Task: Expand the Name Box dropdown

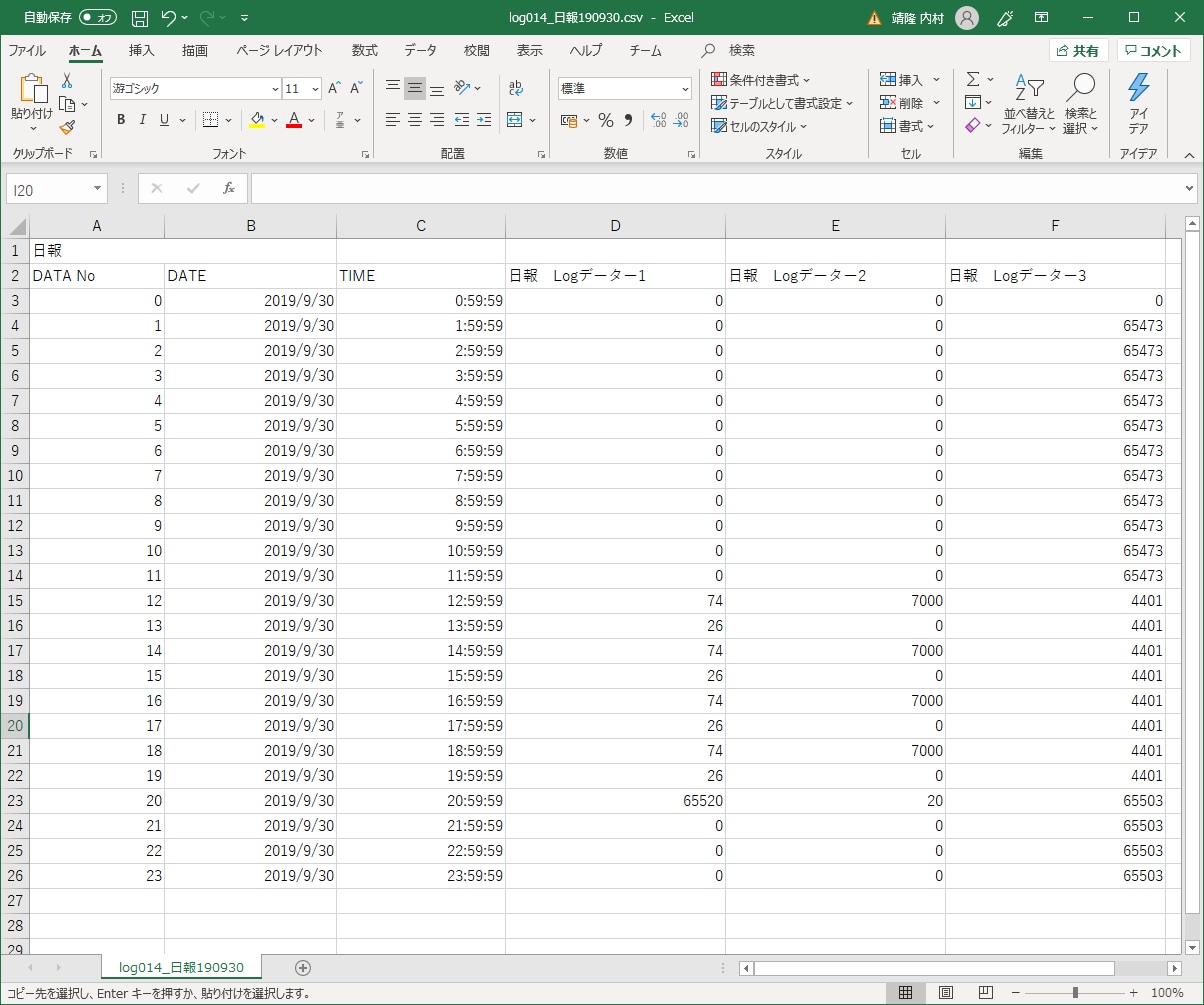Action: [98, 188]
